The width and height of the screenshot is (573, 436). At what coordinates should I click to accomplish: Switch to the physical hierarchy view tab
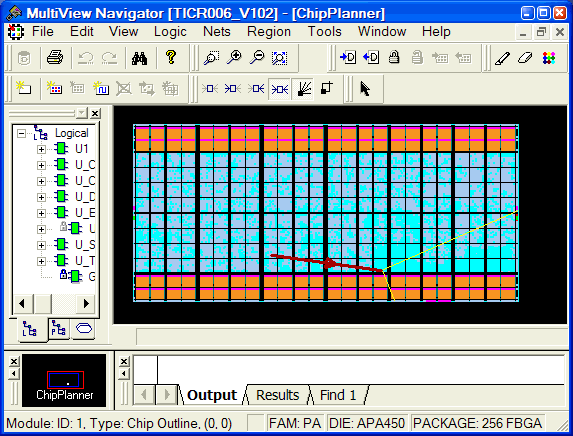(58, 328)
